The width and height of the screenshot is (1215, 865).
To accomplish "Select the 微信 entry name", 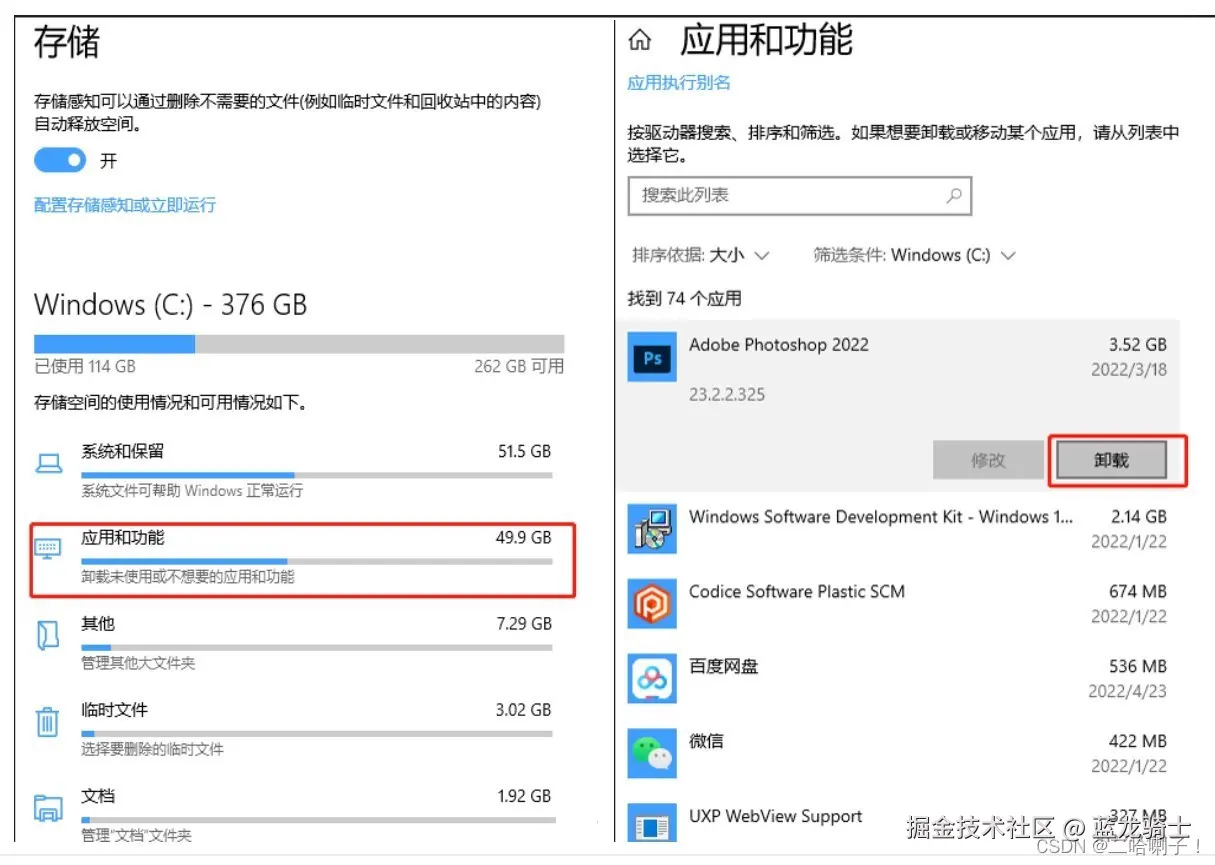I will (706, 741).
